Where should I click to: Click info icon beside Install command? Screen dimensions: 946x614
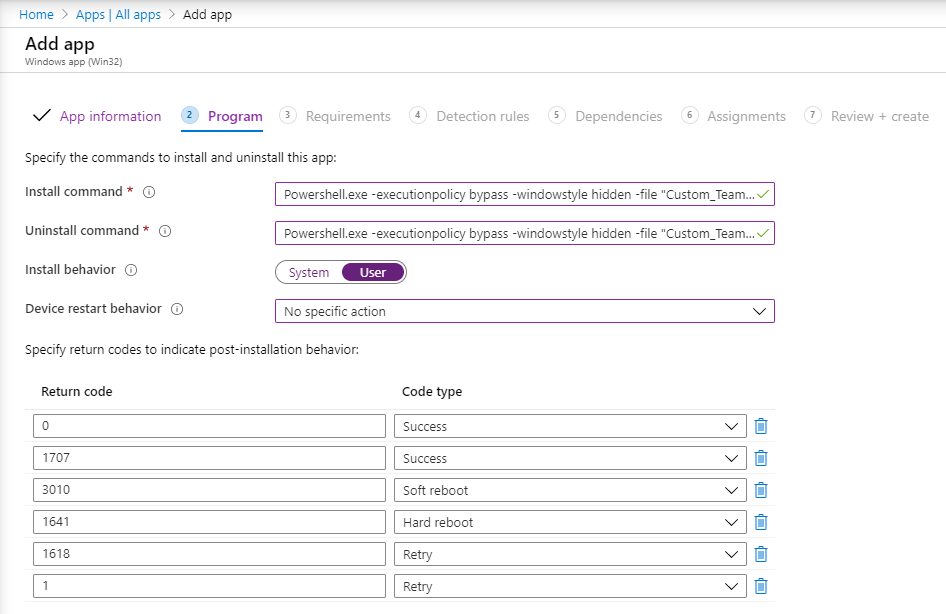pyautogui.click(x=150, y=192)
